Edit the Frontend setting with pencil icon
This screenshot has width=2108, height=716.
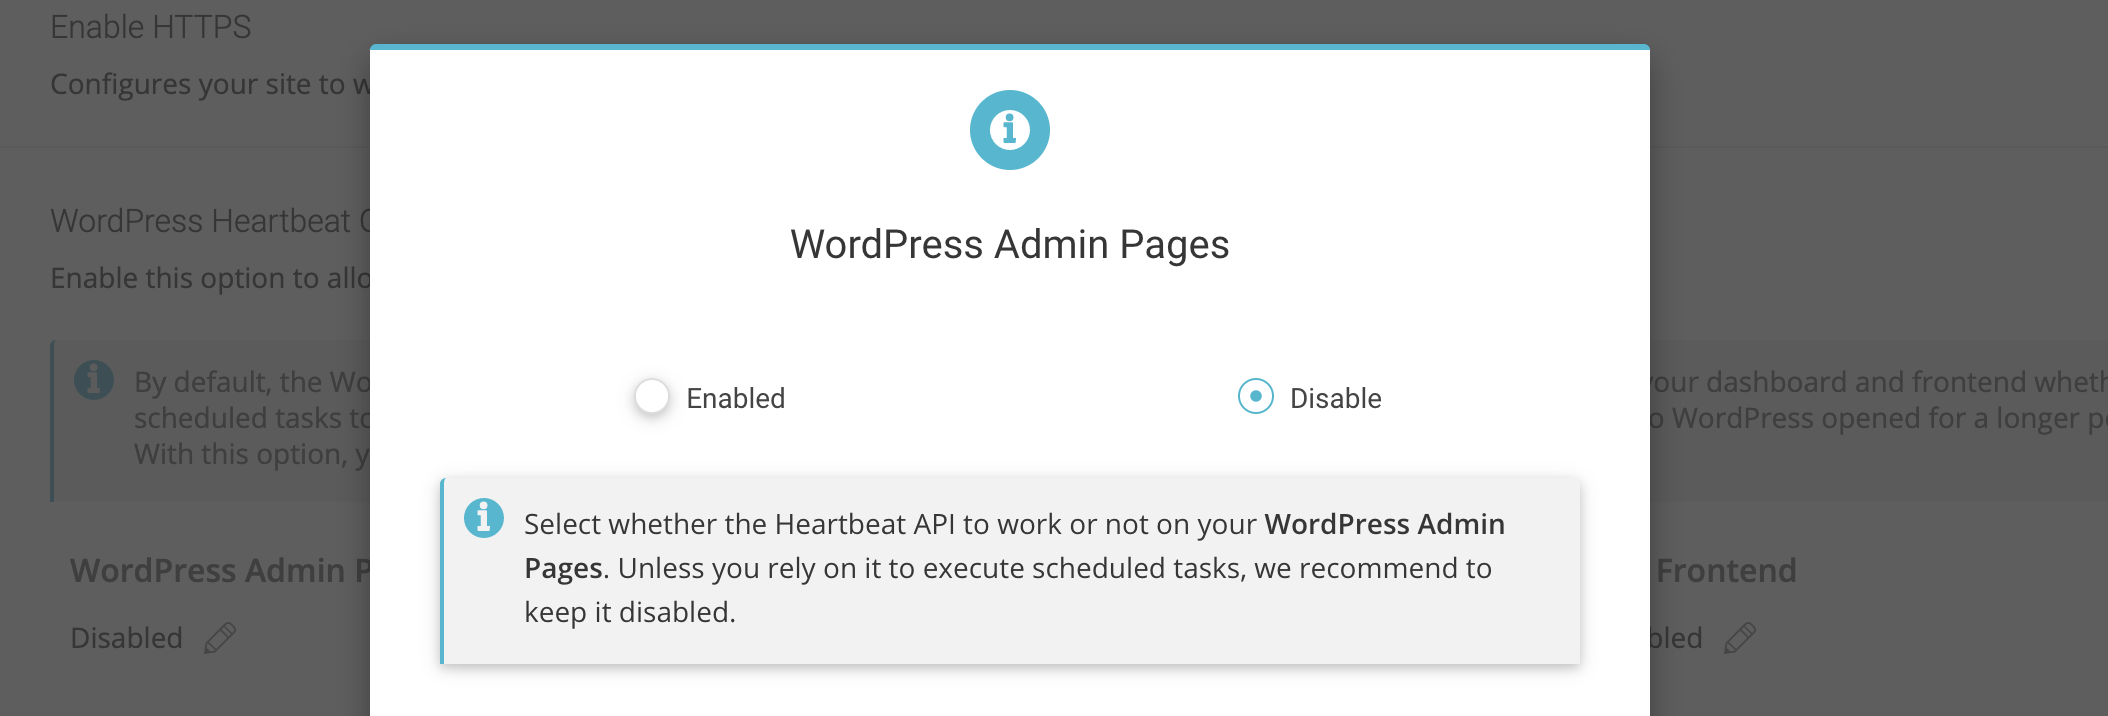tap(1740, 638)
